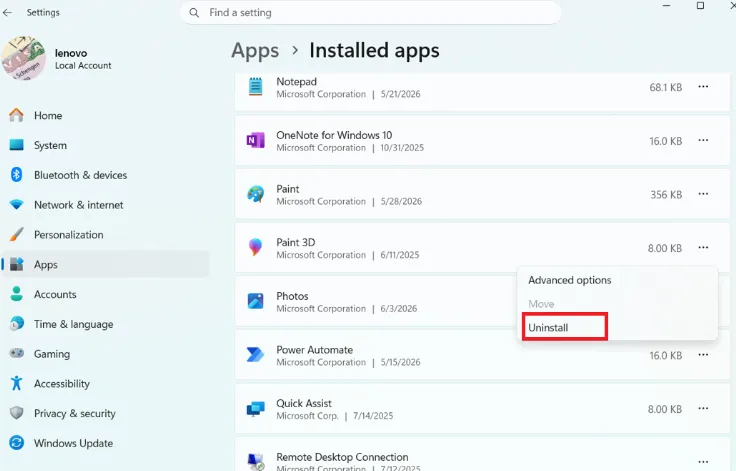
Task: Click the Apps sidebar icon
Action: coord(16,264)
